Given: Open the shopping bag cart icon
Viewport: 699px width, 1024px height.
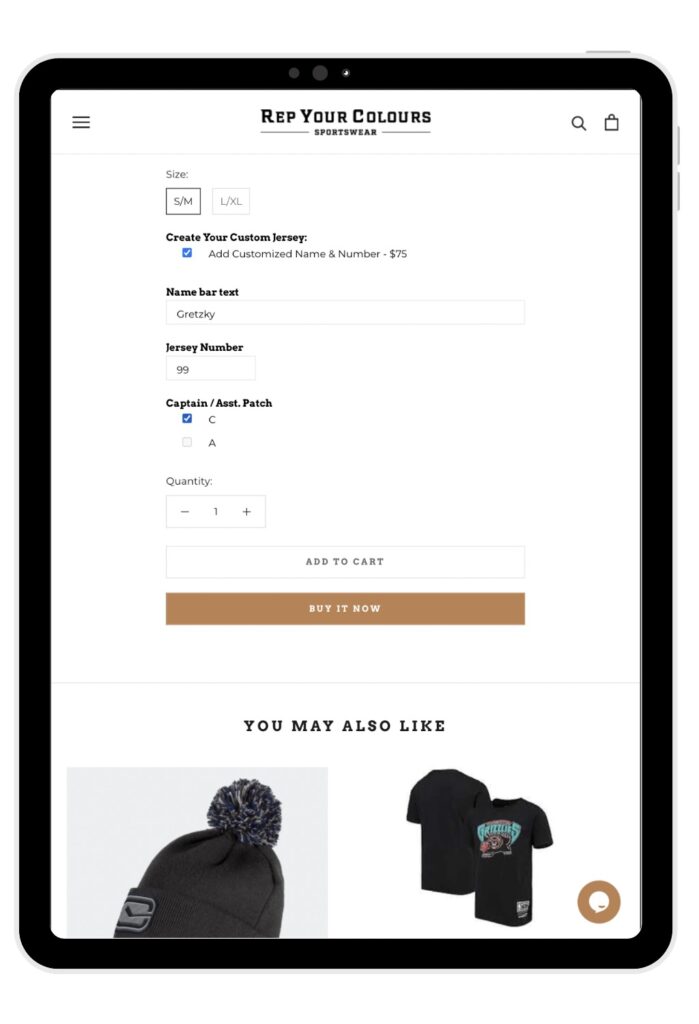Looking at the screenshot, I should pyautogui.click(x=611, y=122).
